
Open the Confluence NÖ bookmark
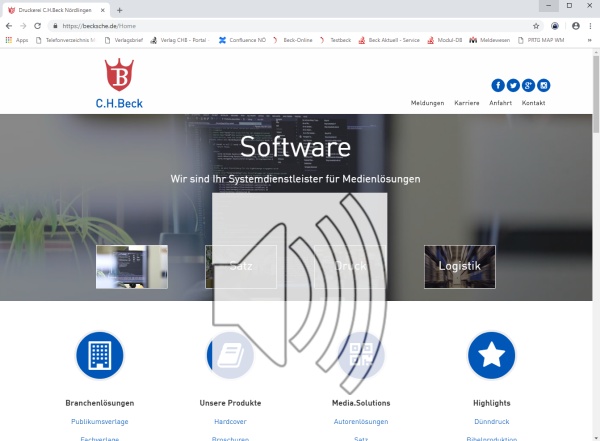pyautogui.click(x=242, y=40)
